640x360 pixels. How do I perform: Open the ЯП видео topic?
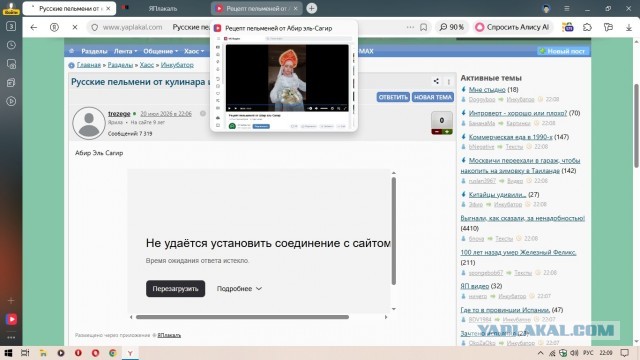click(x=474, y=286)
